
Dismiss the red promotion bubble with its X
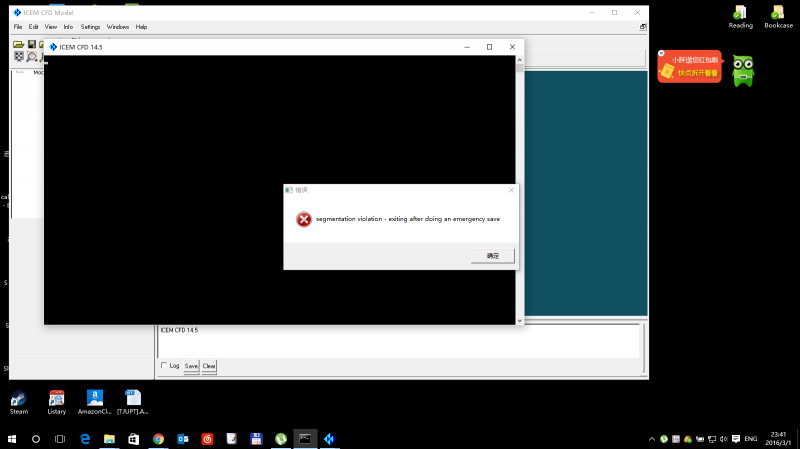pos(661,53)
